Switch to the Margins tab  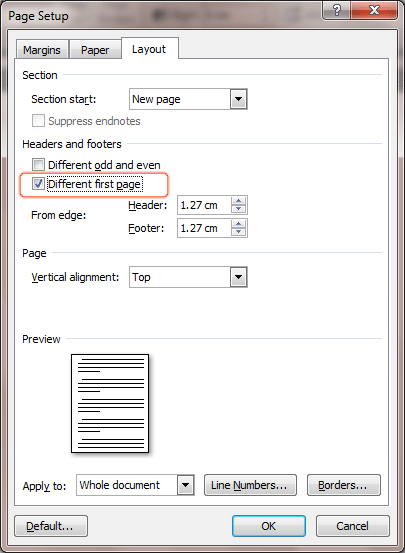[42, 50]
